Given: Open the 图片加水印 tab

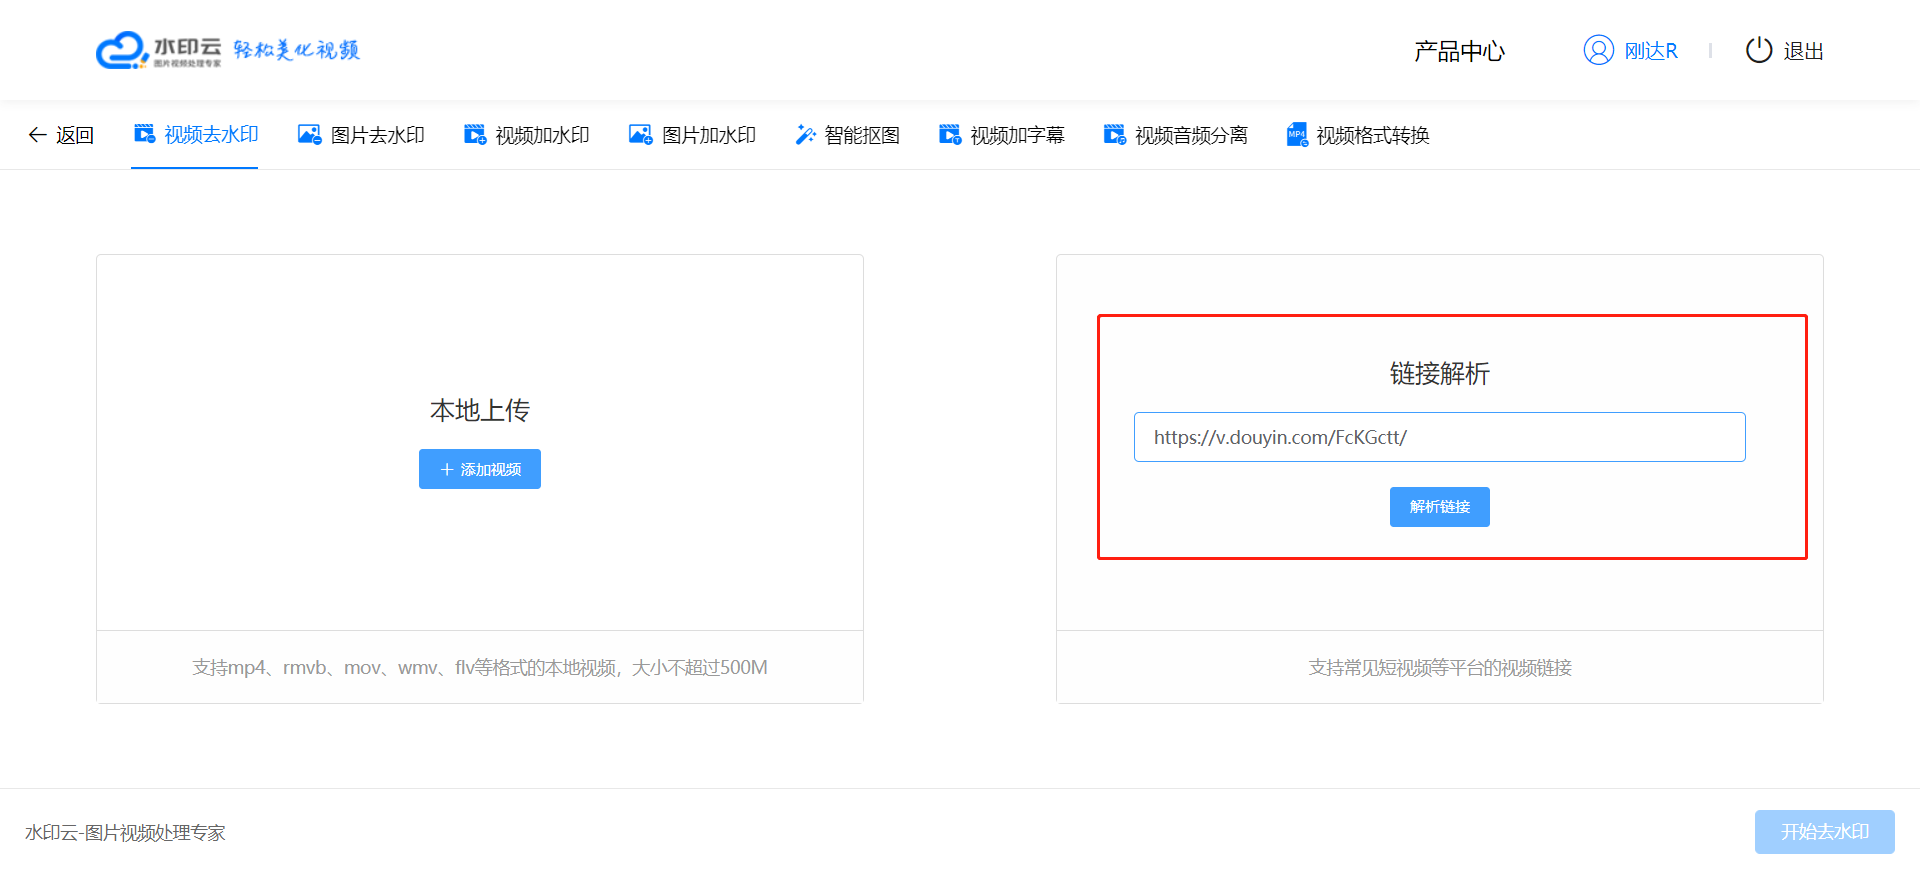Looking at the screenshot, I should pyautogui.click(x=693, y=135).
